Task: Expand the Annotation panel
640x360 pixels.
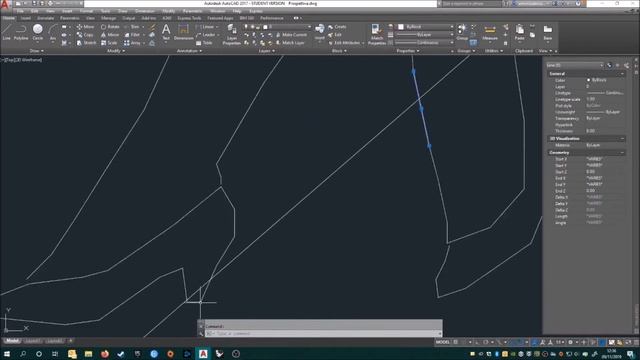Action: [189, 51]
